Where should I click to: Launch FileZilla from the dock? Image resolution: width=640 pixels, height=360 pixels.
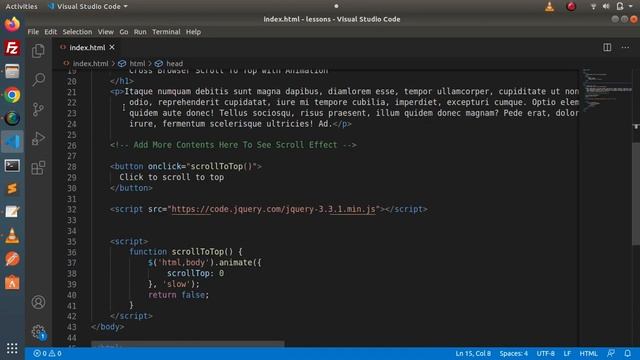12,48
